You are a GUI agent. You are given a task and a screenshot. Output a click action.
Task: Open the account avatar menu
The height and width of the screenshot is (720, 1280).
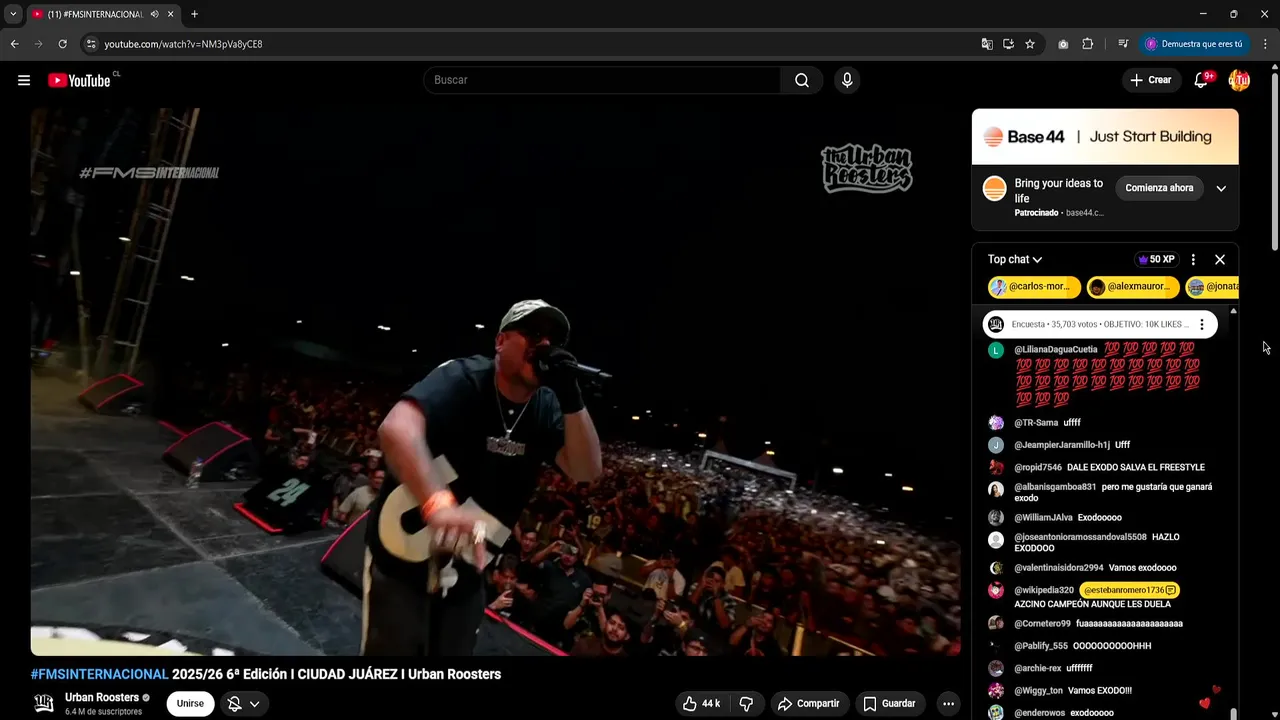(1239, 80)
